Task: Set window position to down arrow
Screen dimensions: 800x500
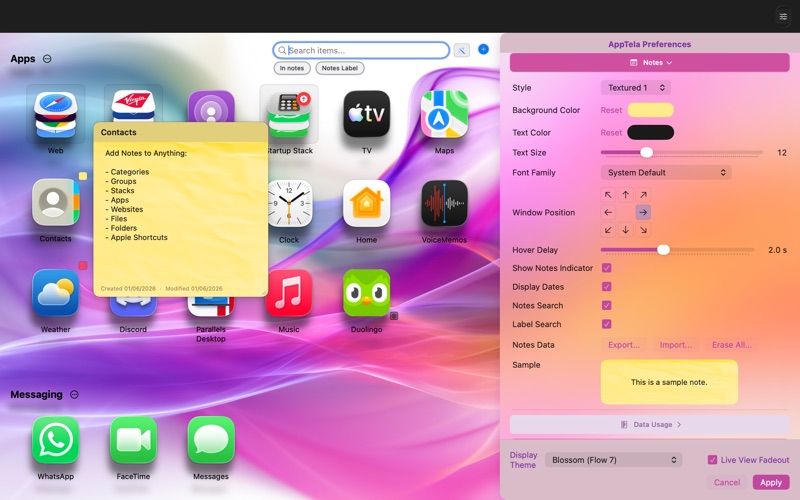Action: (x=626, y=230)
